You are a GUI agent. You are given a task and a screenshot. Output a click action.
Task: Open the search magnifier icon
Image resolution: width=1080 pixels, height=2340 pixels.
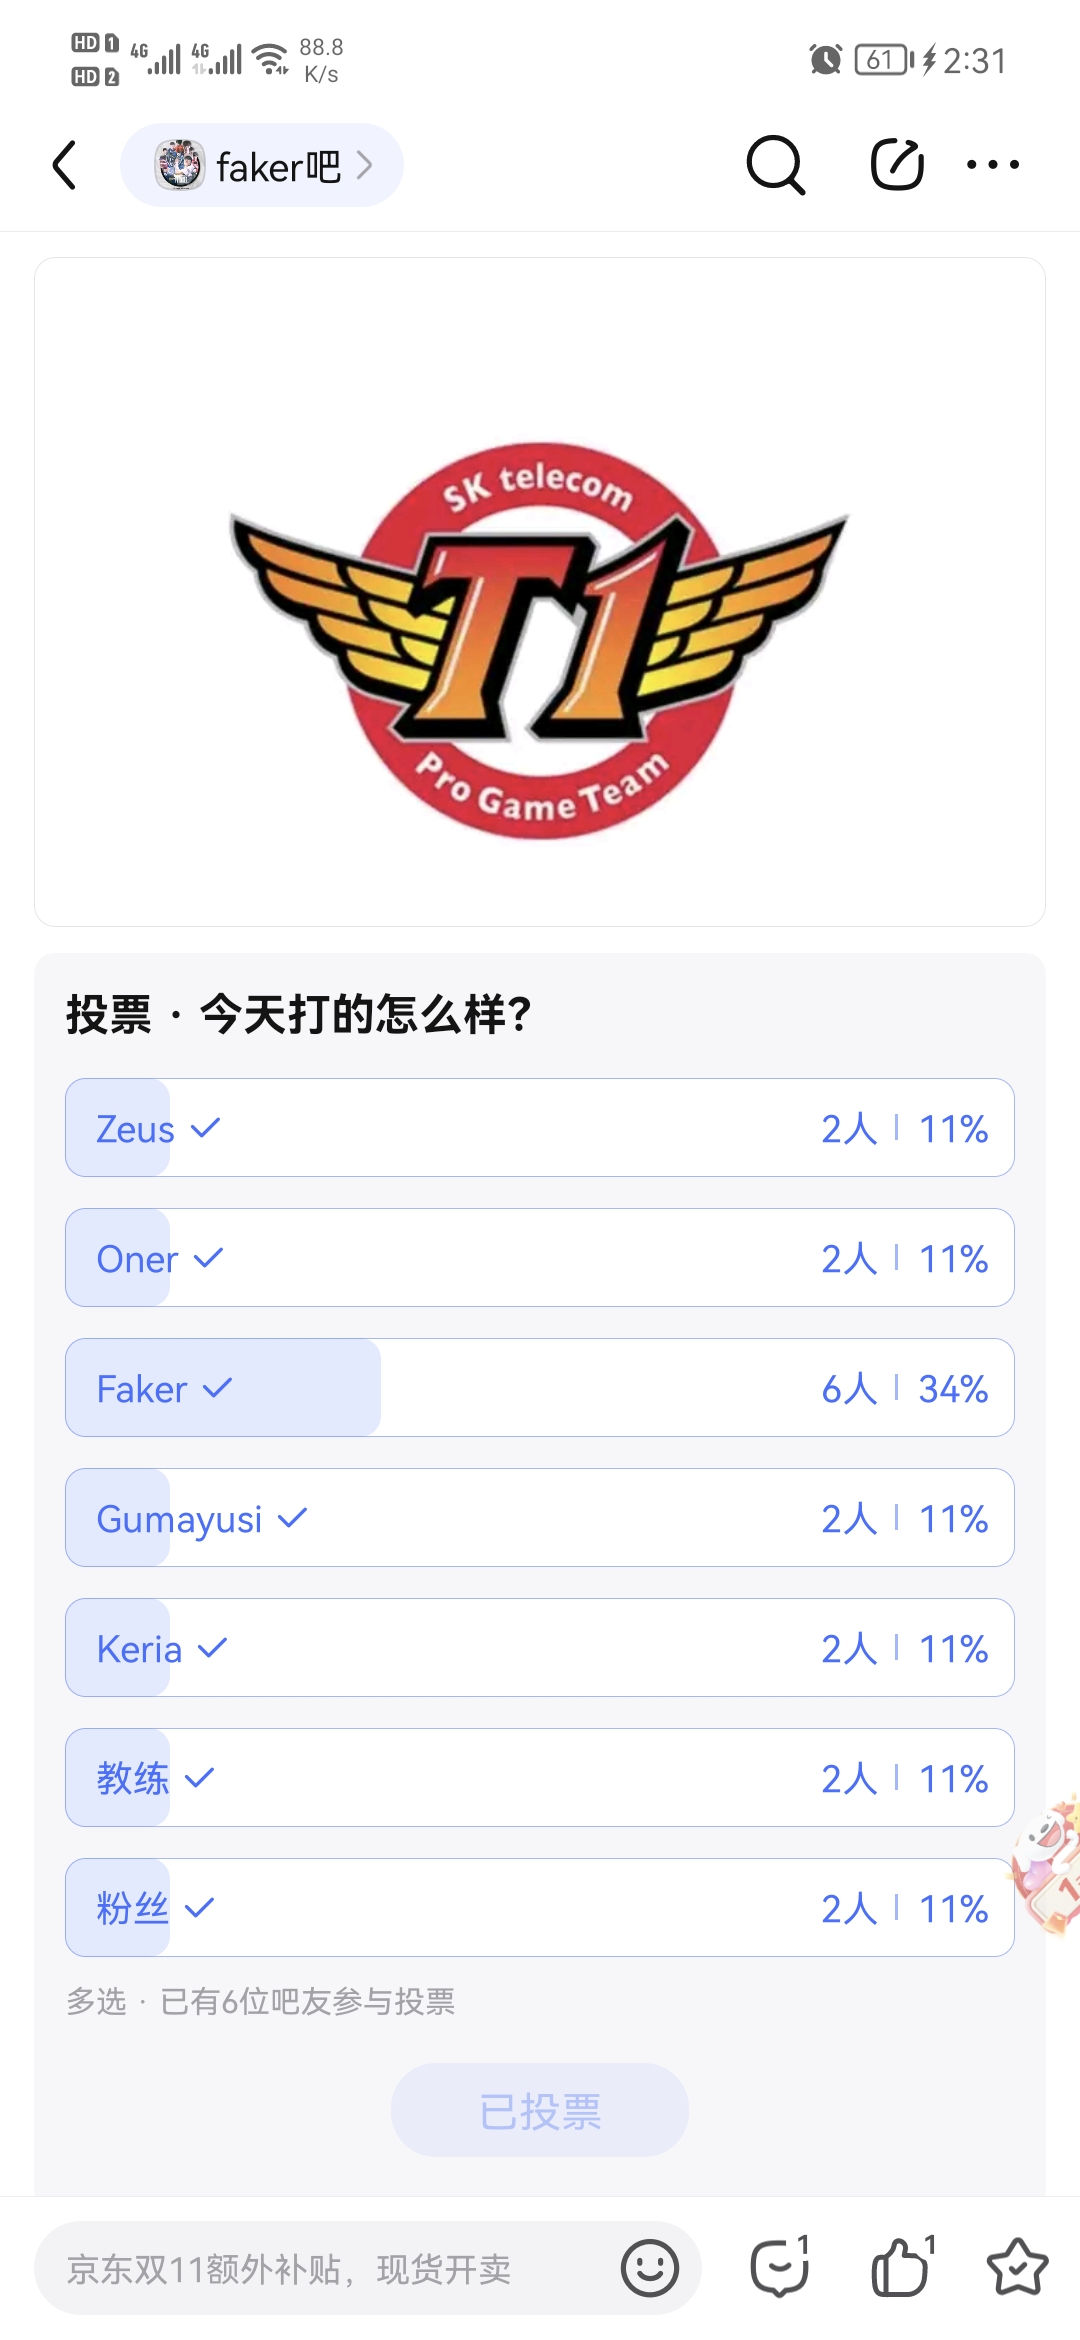tap(776, 165)
